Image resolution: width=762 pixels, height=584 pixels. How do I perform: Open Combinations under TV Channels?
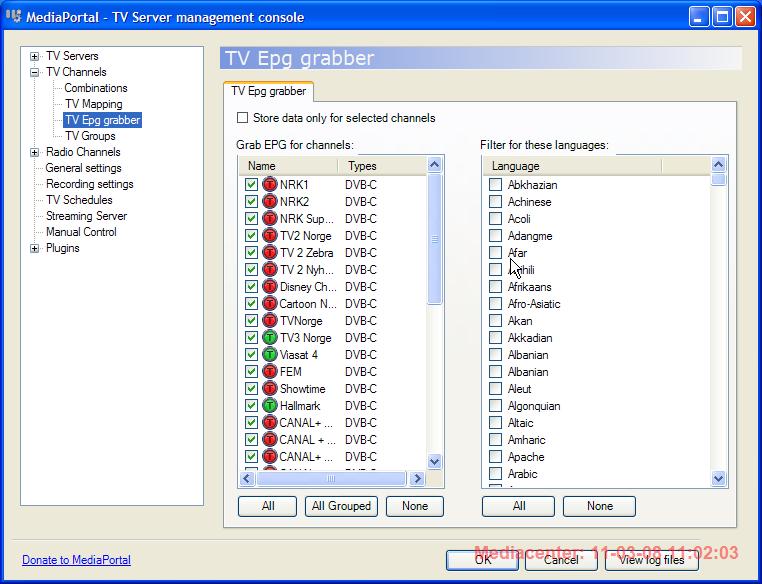(x=96, y=88)
